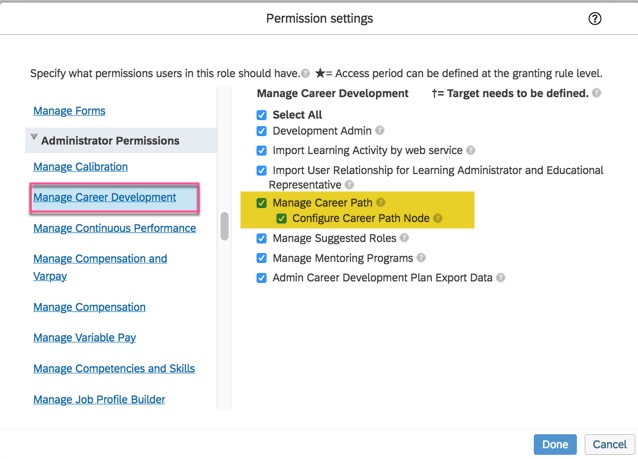Click the left panel scrollbar thumb
Image resolution: width=638 pixels, height=459 pixels.
[x=225, y=227]
